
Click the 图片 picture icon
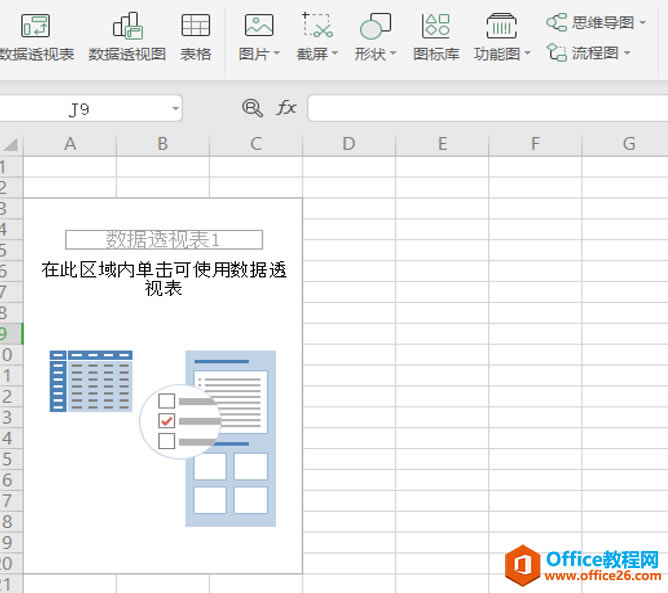point(259,25)
